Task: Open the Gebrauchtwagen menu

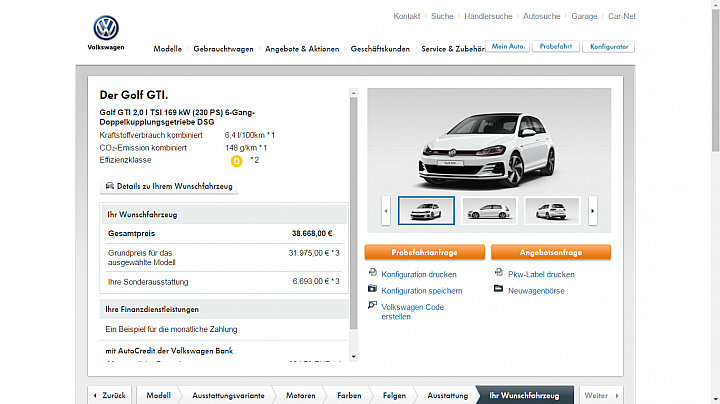Action: point(223,49)
